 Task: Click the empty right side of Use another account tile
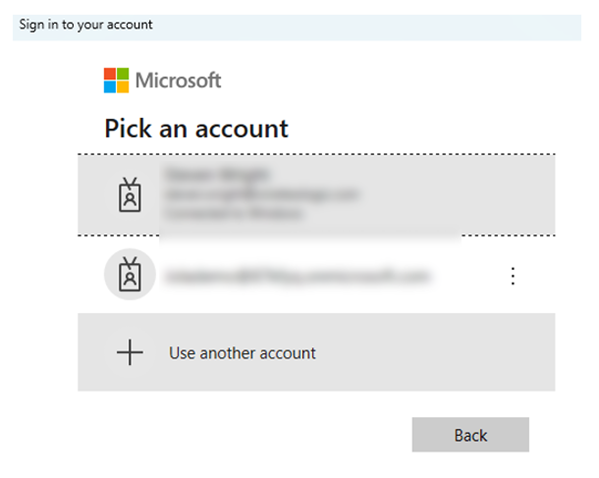click(435, 352)
